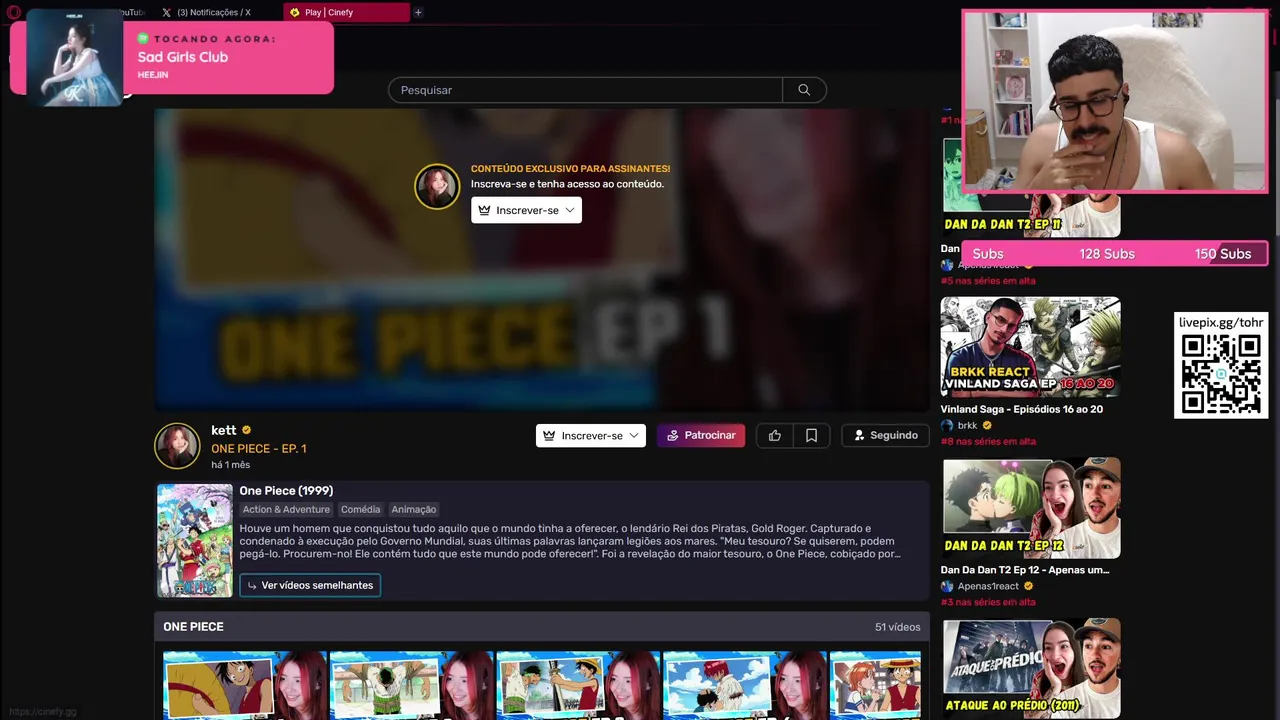Viewport: 1280px width, 720px height.
Task: Click the verified badge next to kett
Action: pos(246,430)
